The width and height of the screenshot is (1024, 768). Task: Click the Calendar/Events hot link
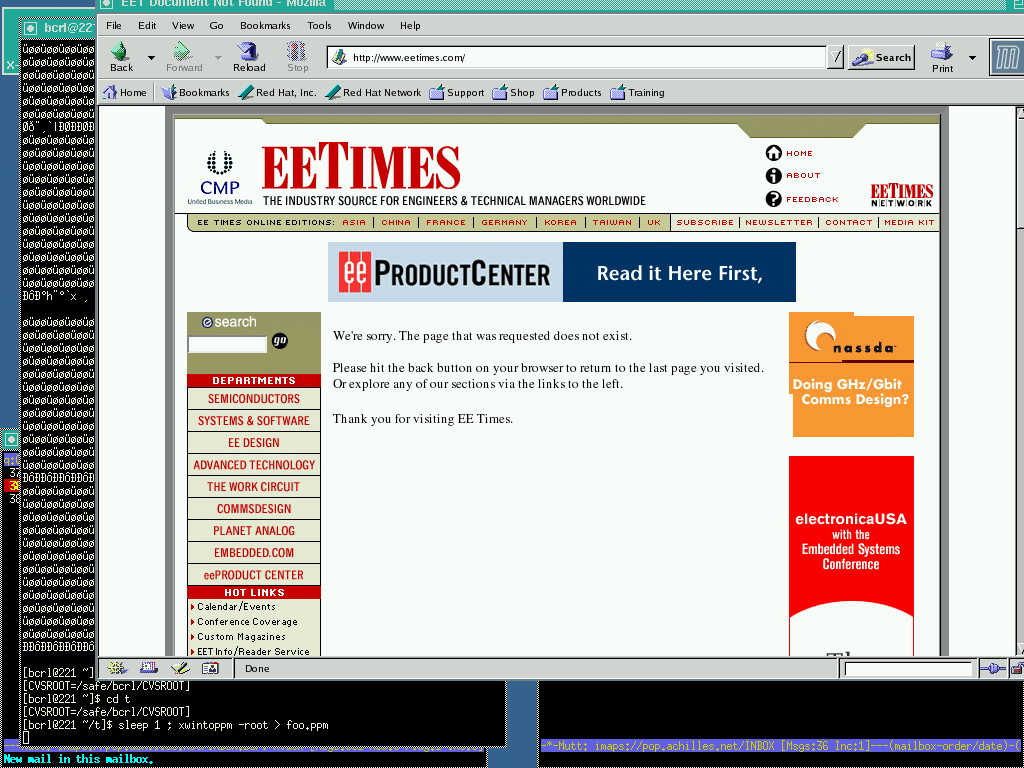[x=236, y=607]
